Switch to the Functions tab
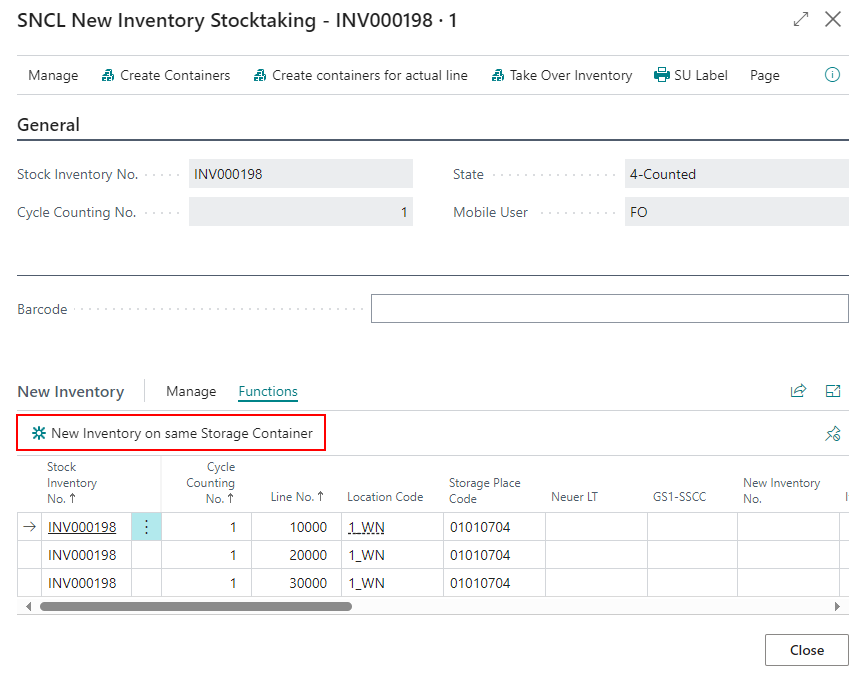864x681 pixels. (x=268, y=391)
